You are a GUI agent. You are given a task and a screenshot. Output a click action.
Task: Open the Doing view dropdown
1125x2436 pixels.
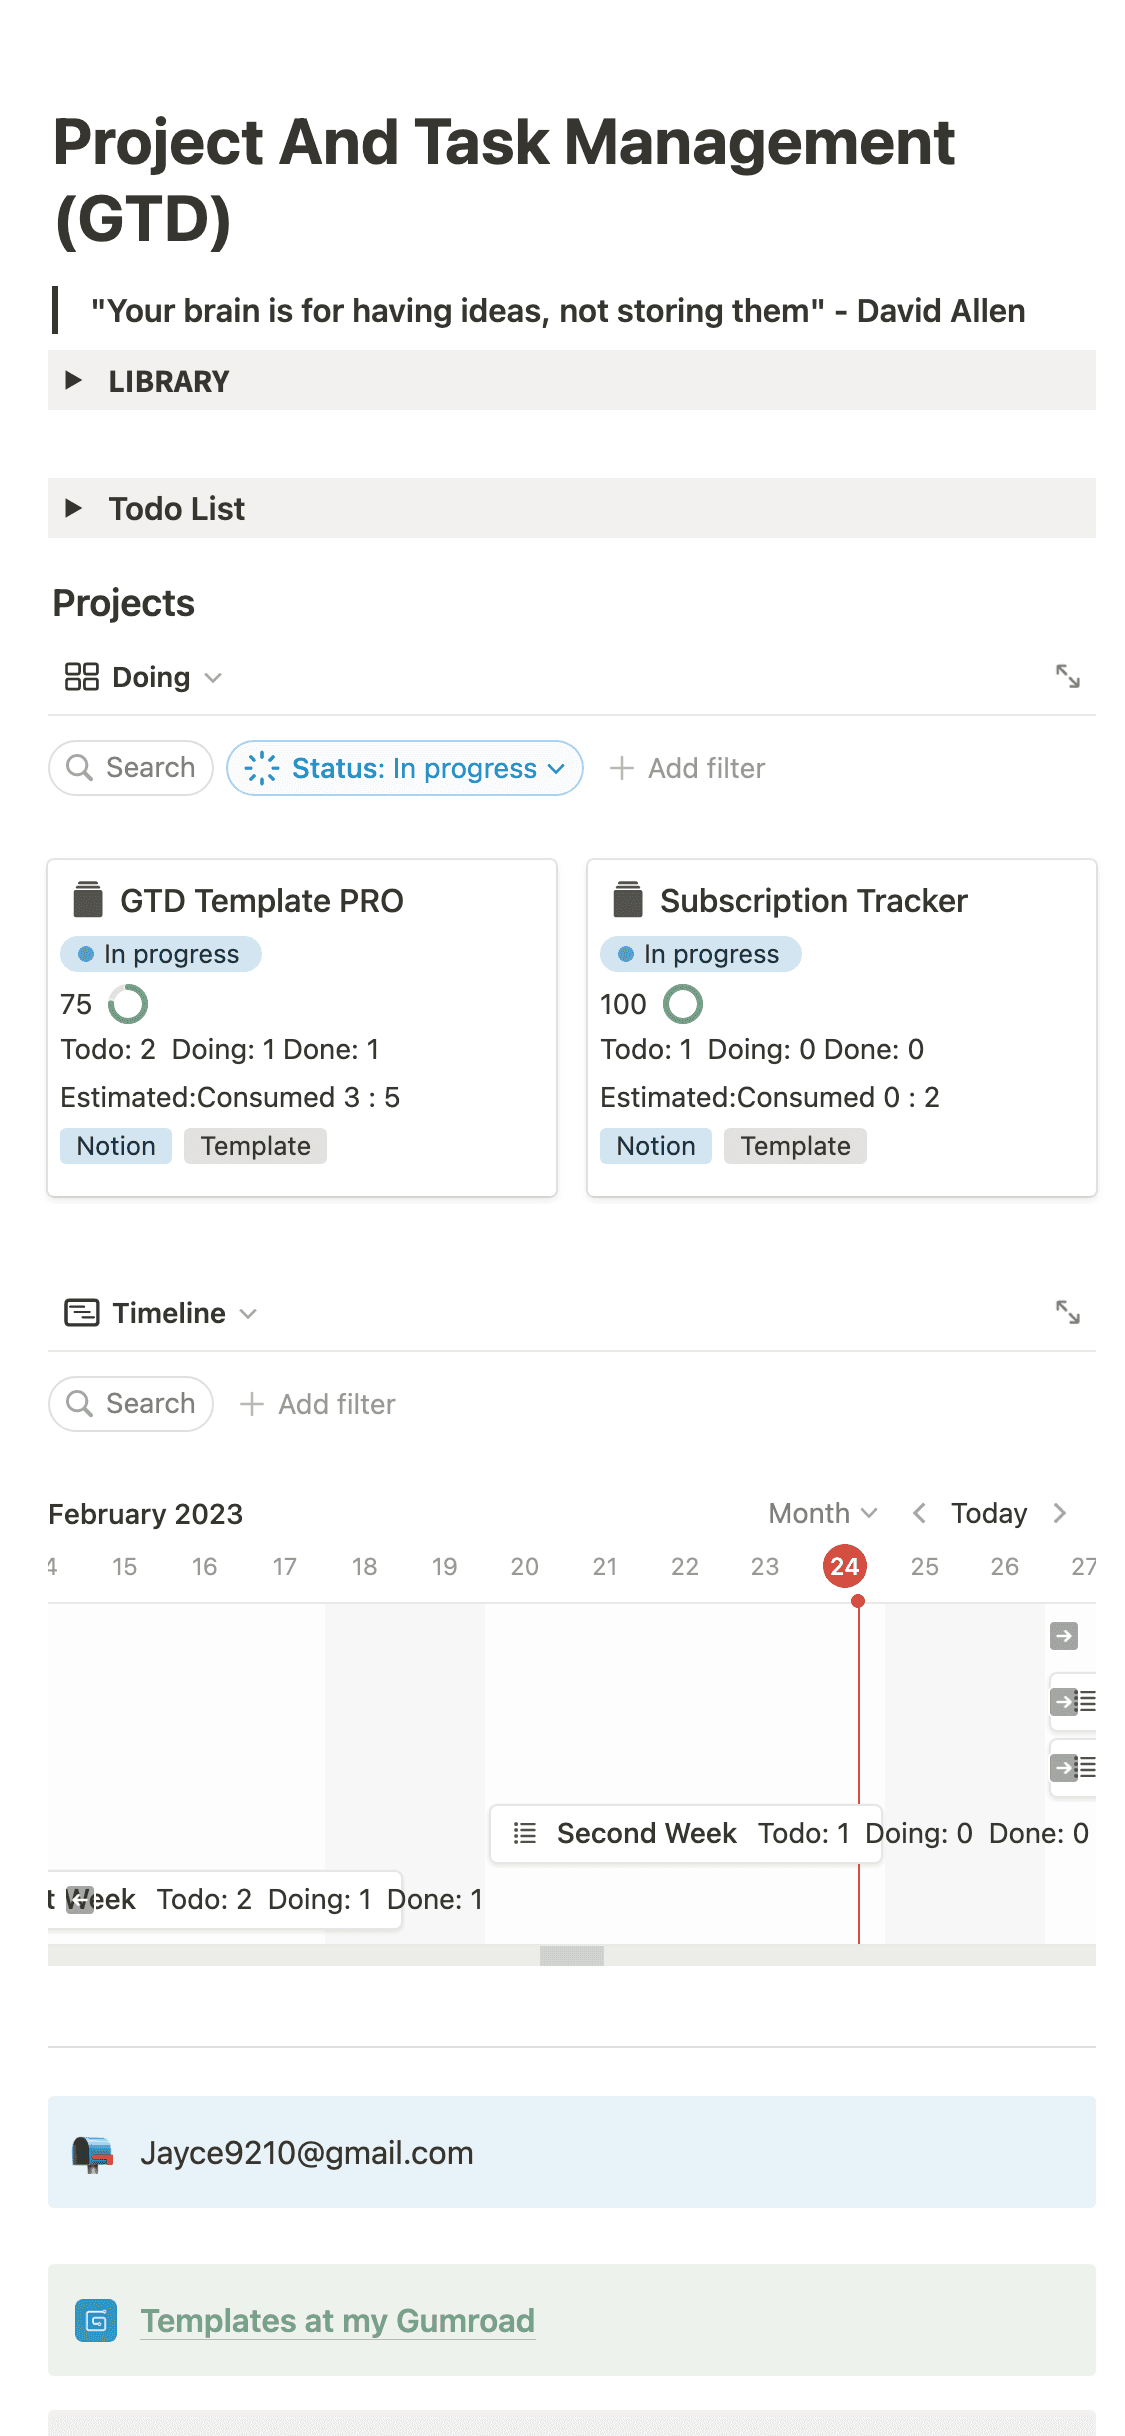143,677
